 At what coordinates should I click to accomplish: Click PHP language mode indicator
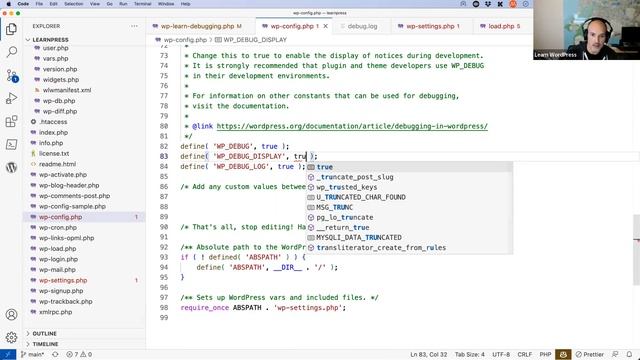coord(545,354)
